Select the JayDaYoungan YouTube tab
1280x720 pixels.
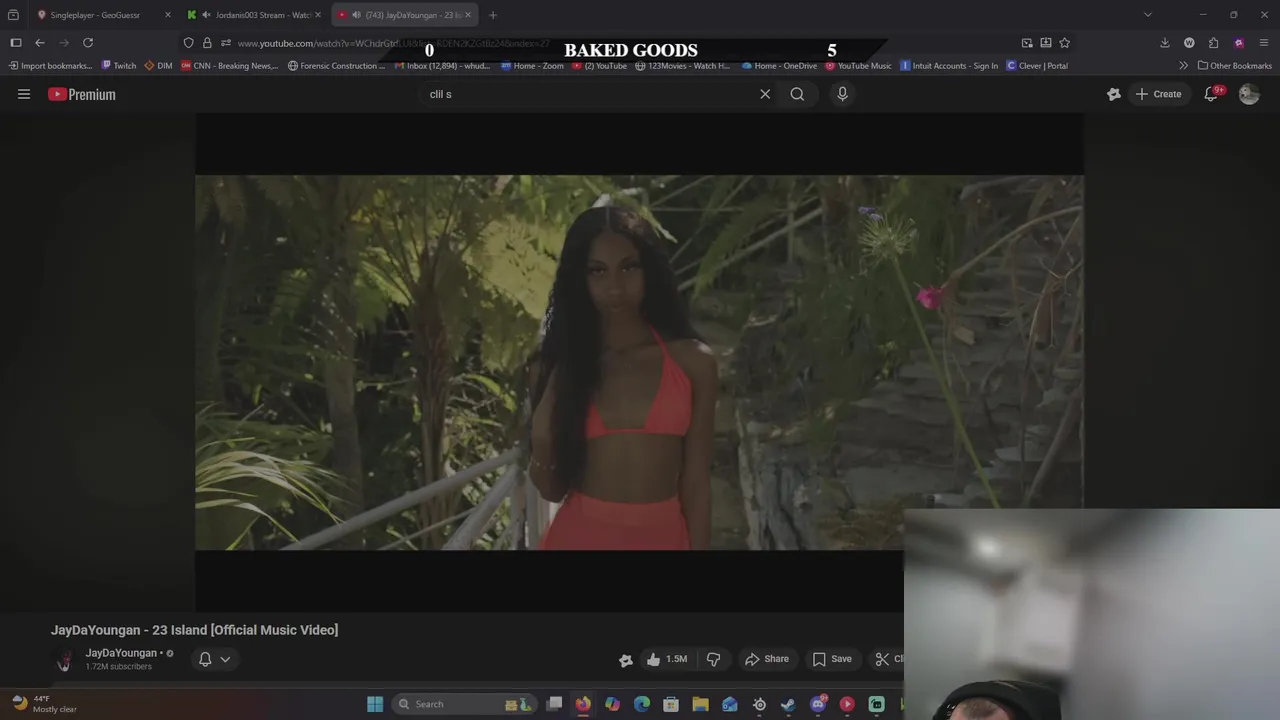(405, 15)
